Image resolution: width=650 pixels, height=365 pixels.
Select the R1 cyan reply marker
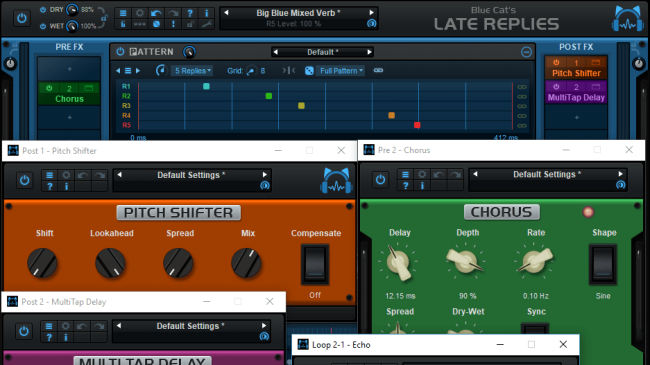click(206, 86)
